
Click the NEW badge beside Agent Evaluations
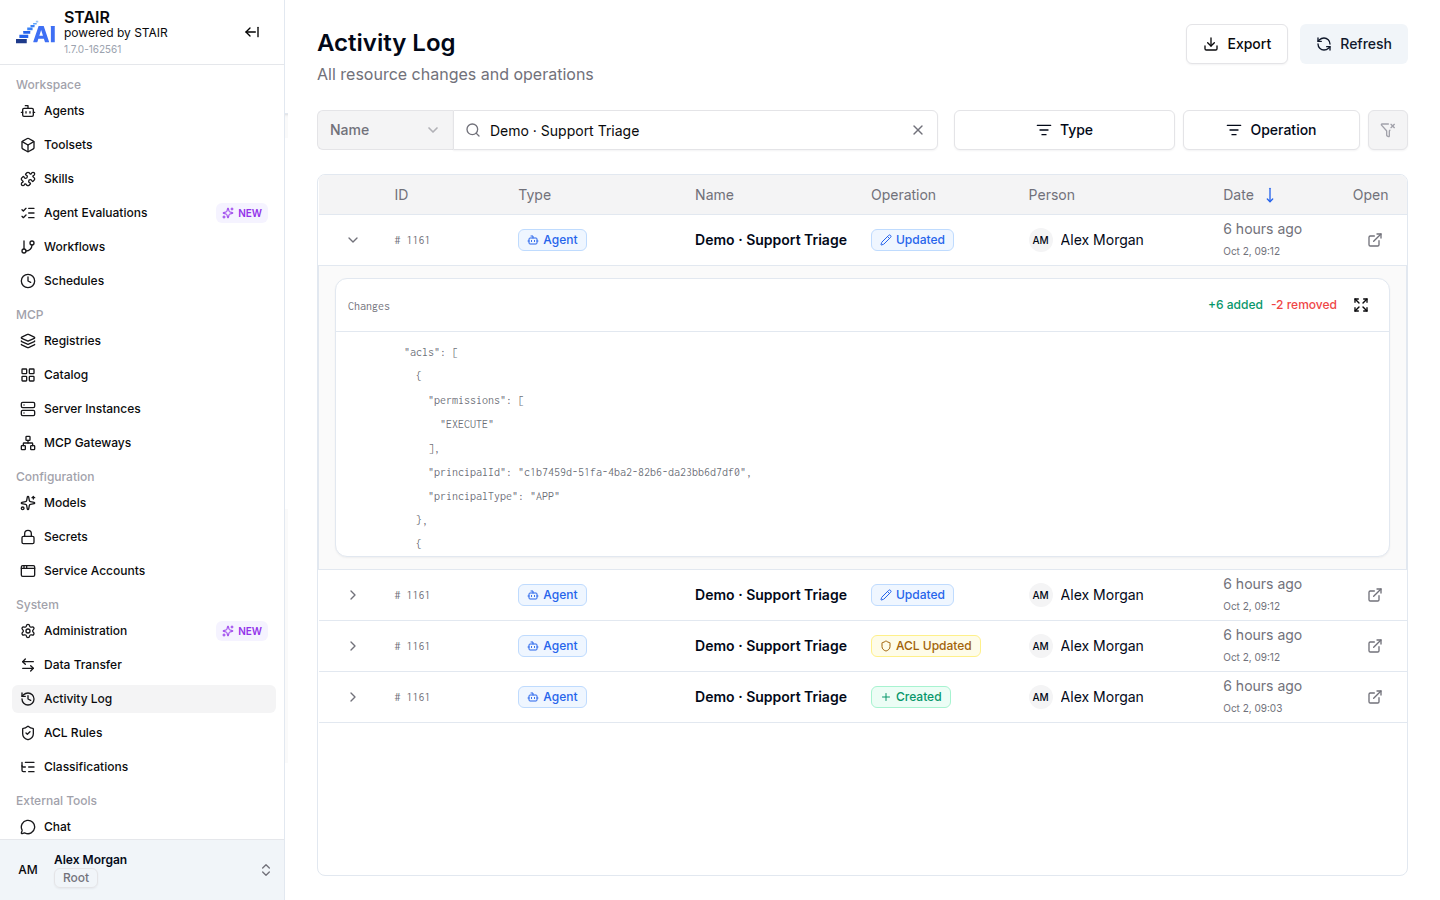(x=242, y=213)
